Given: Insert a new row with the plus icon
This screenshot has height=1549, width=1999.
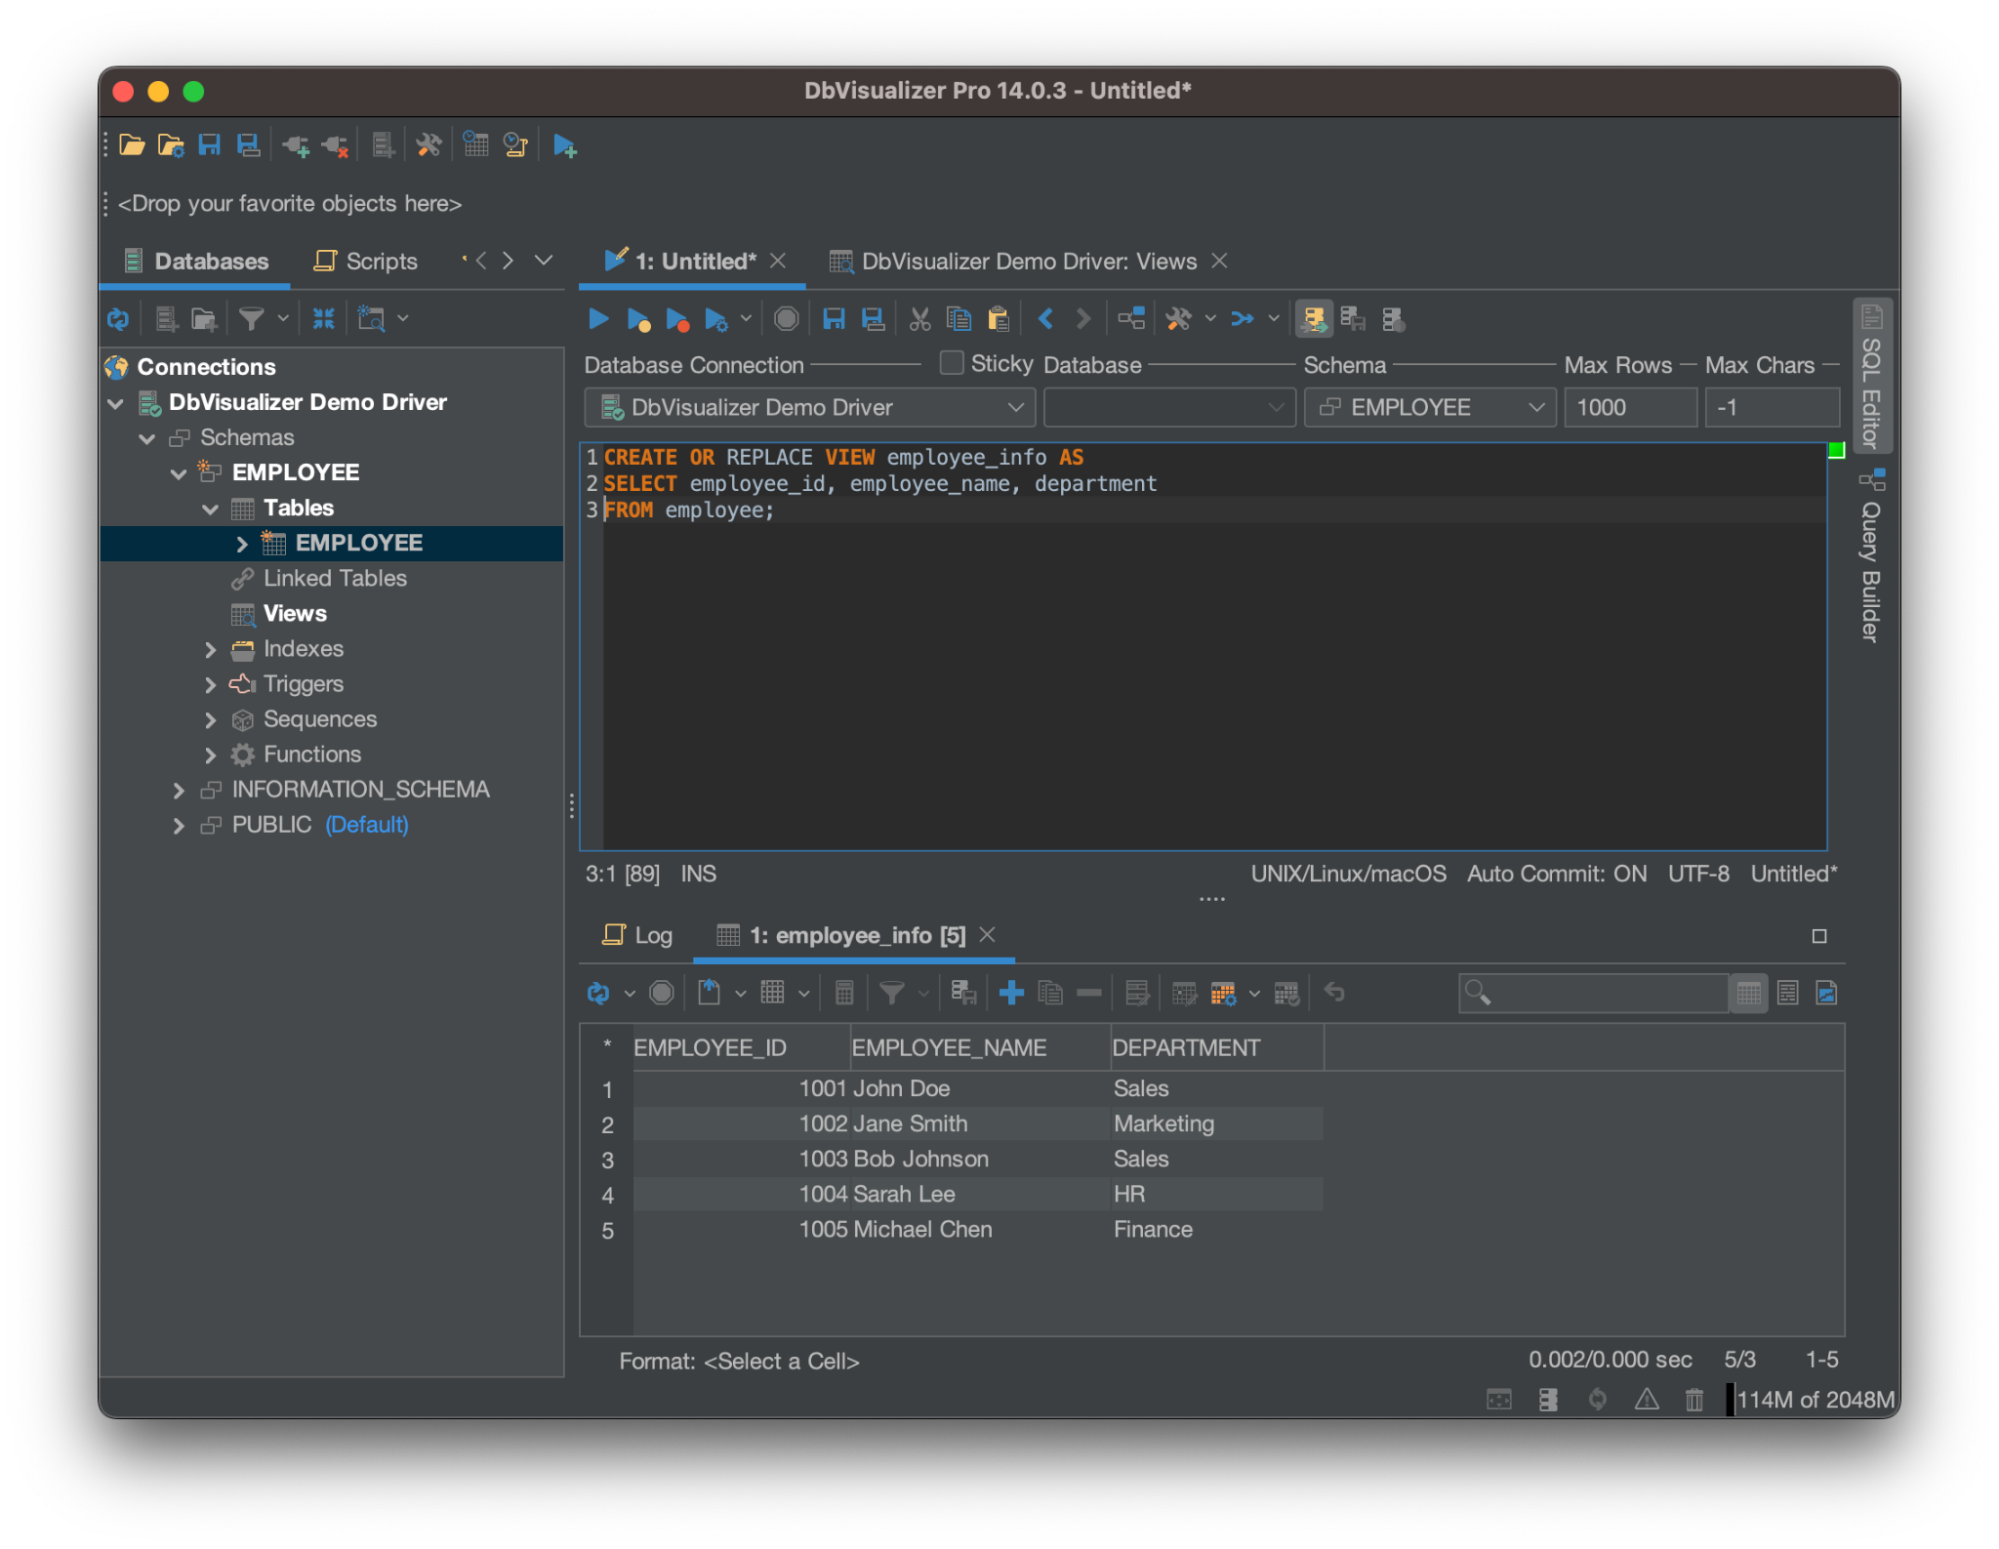Looking at the screenshot, I should pyautogui.click(x=1011, y=992).
